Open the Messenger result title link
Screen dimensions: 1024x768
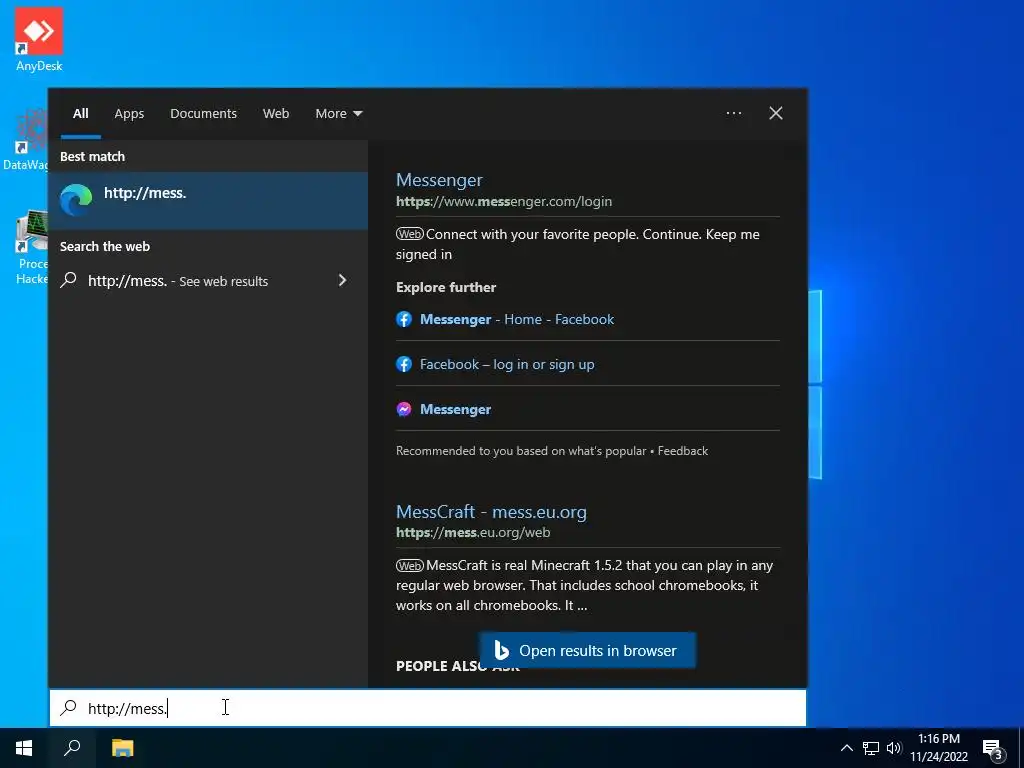439,180
